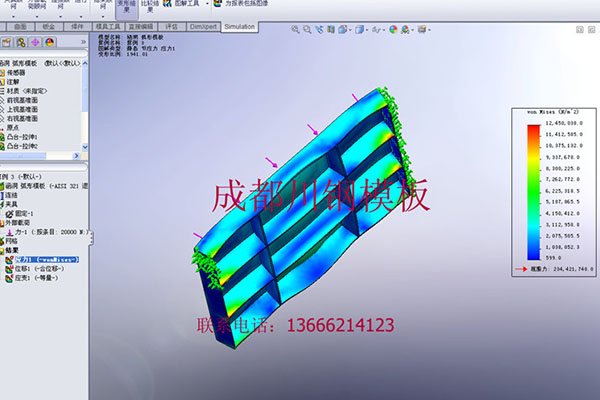Open dropdown arrow next to Apply Scene
This screenshot has height=400, width=600.
(x=412, y=30)
